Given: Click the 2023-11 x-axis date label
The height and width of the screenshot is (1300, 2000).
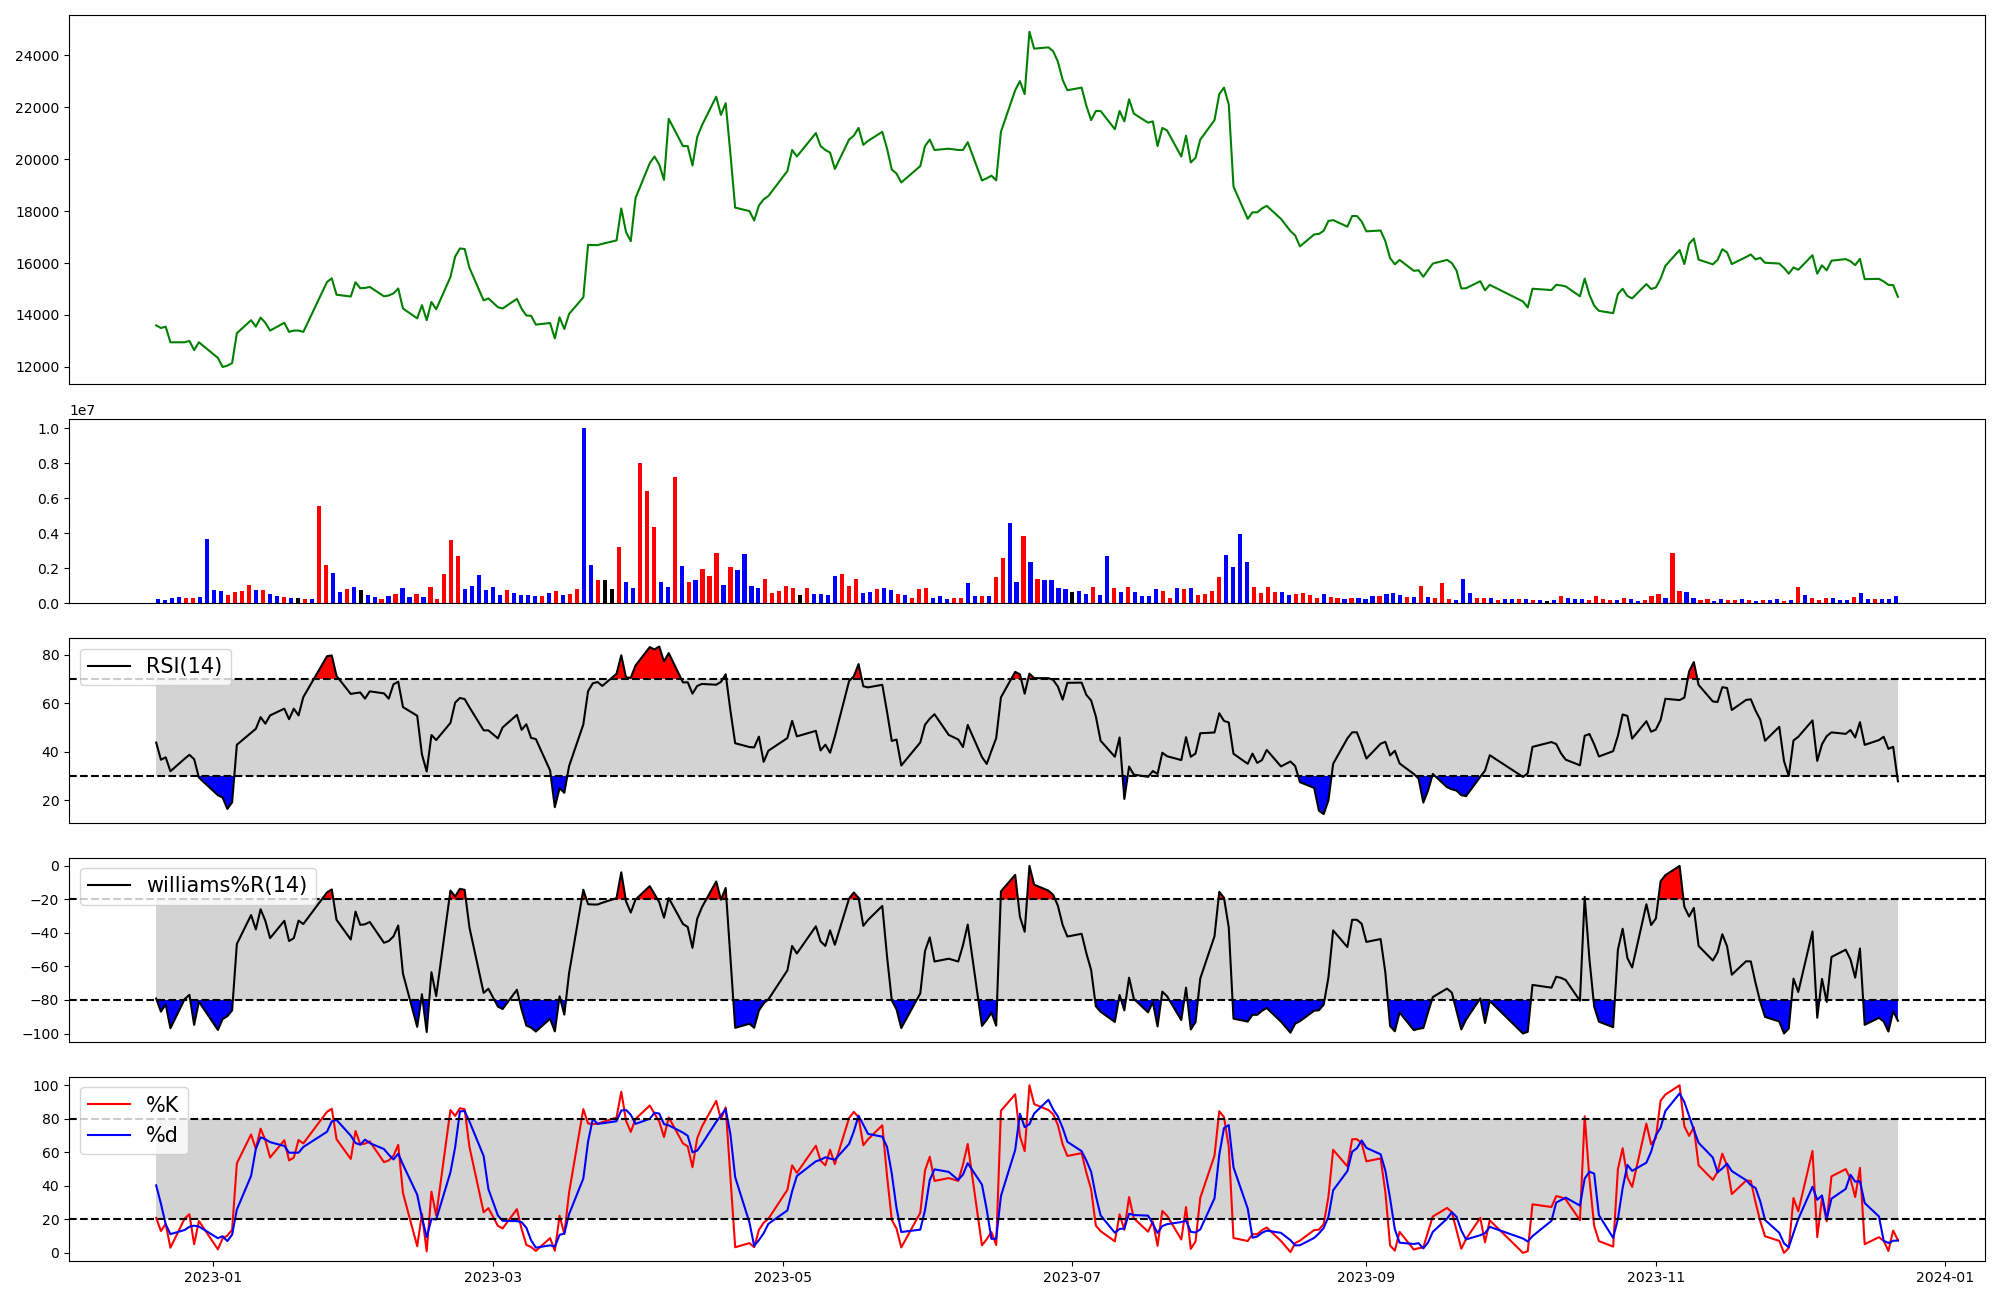Looking at the screenshot, I should 1656,1277.
